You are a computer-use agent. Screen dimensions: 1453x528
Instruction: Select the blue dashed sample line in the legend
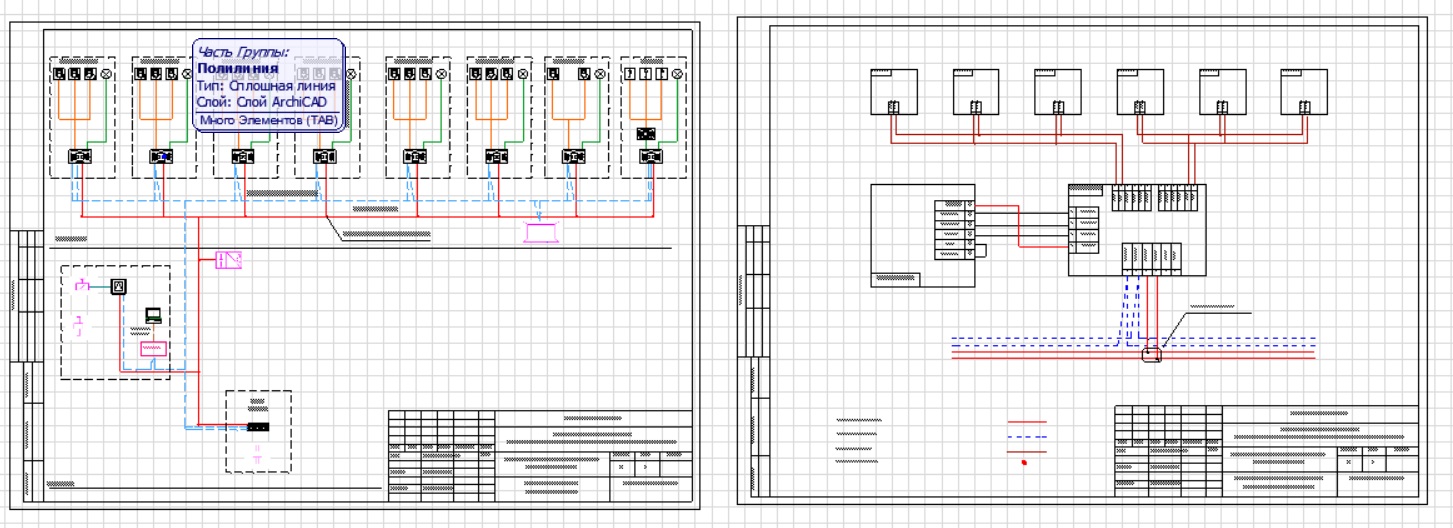tap(1028, 437)
